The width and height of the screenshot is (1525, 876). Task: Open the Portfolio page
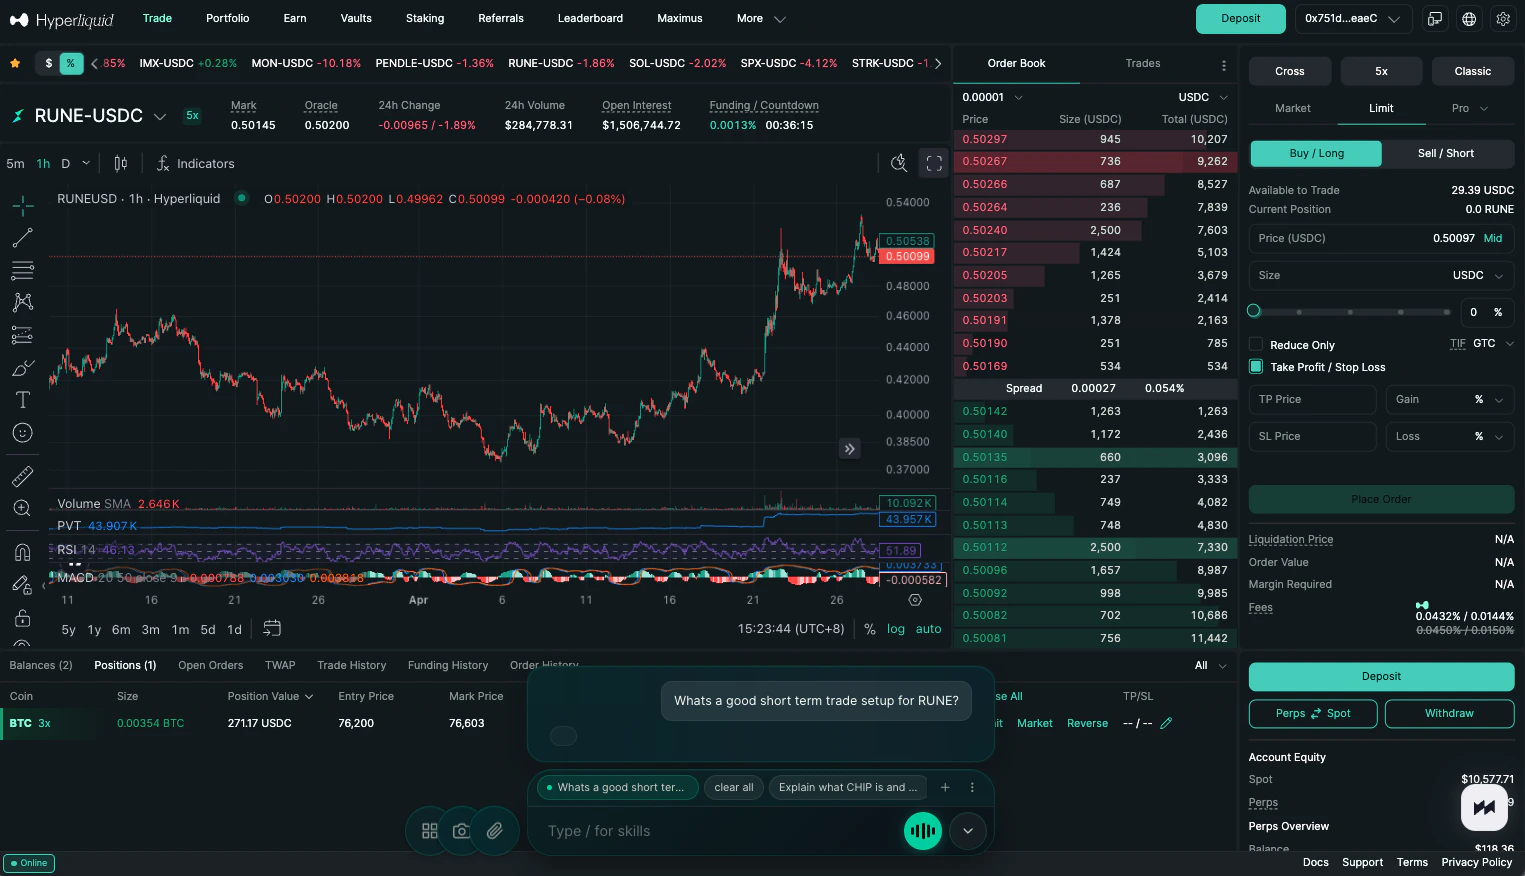pos(228,18)
